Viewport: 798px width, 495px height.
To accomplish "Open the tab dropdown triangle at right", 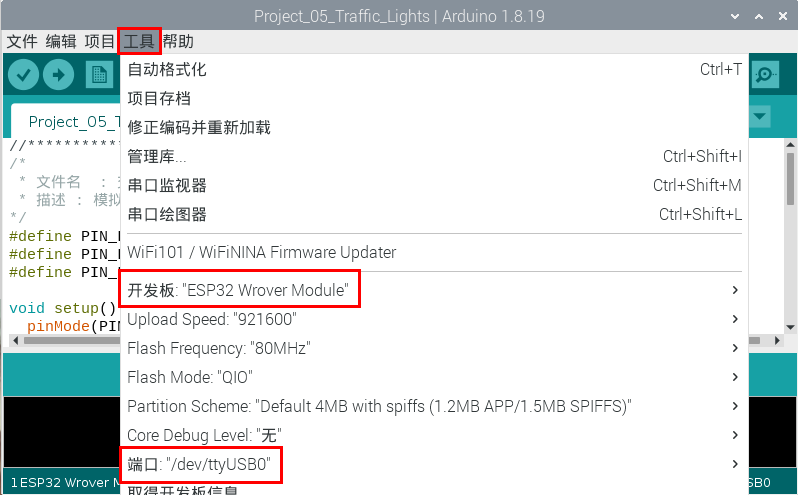I will tap(760, 117).
